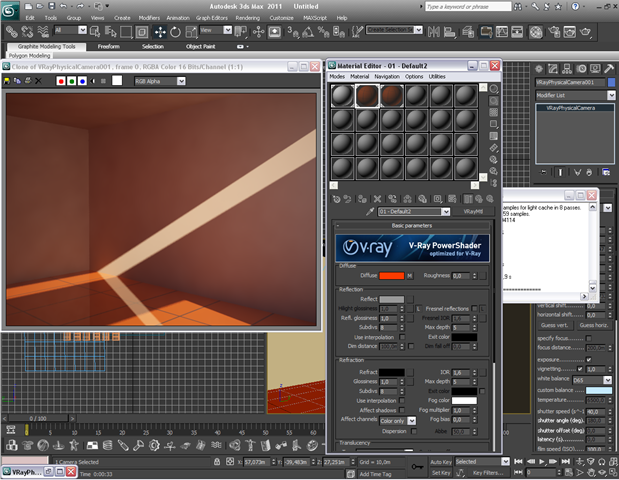Viewport: 619px width, 480px height.
Task: Select the Move tool in main toolbar
Action: coord(160,32)
